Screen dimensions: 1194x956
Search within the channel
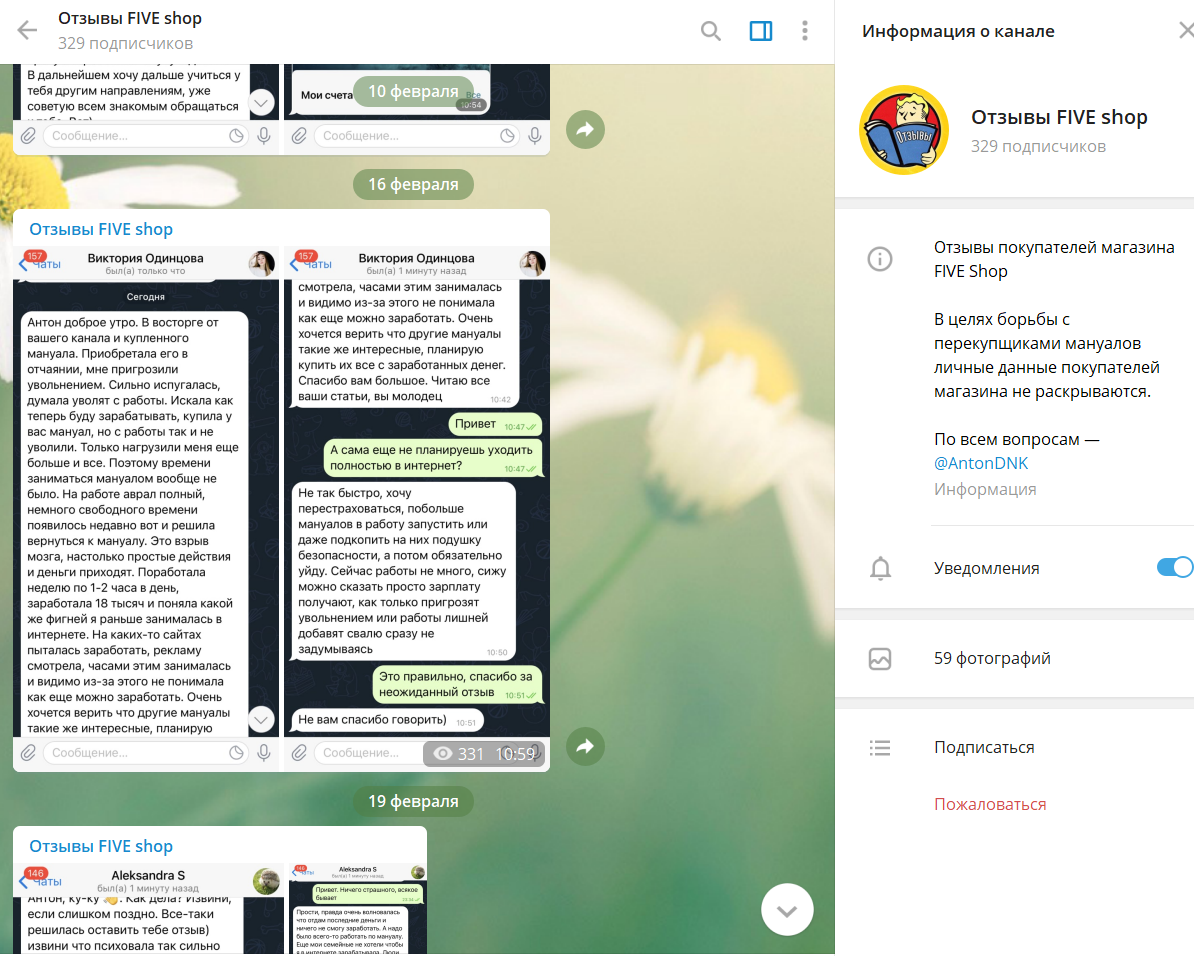[710, 31]
